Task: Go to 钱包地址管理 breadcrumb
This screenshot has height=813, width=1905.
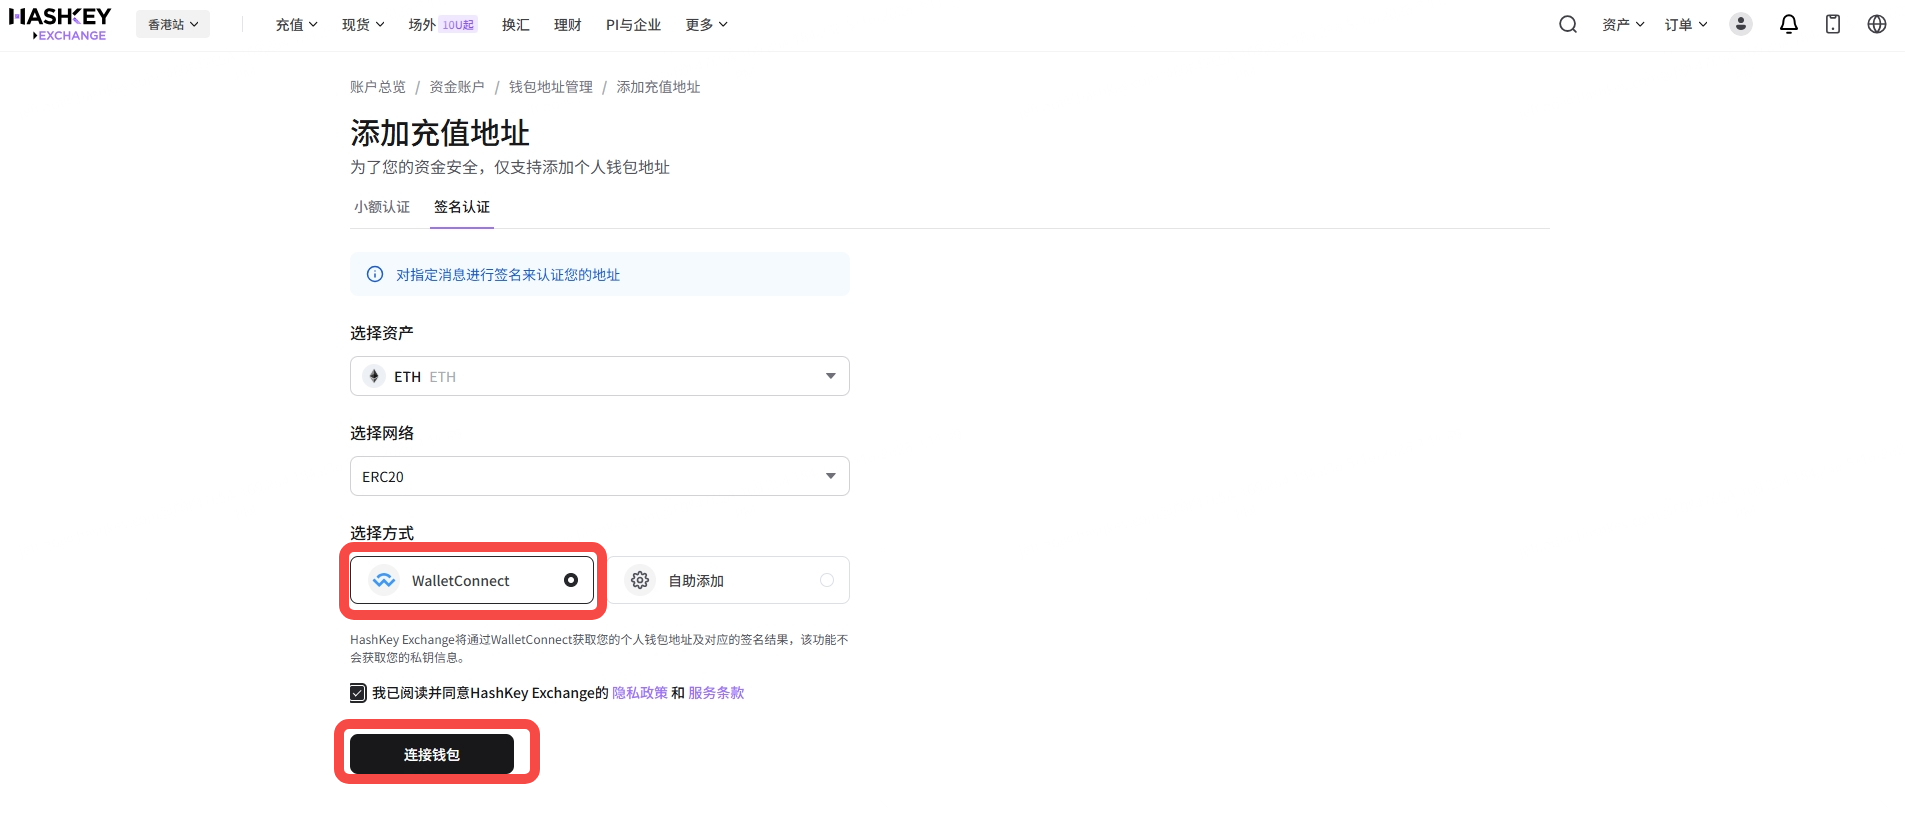Action: click(x=551, y=87)
